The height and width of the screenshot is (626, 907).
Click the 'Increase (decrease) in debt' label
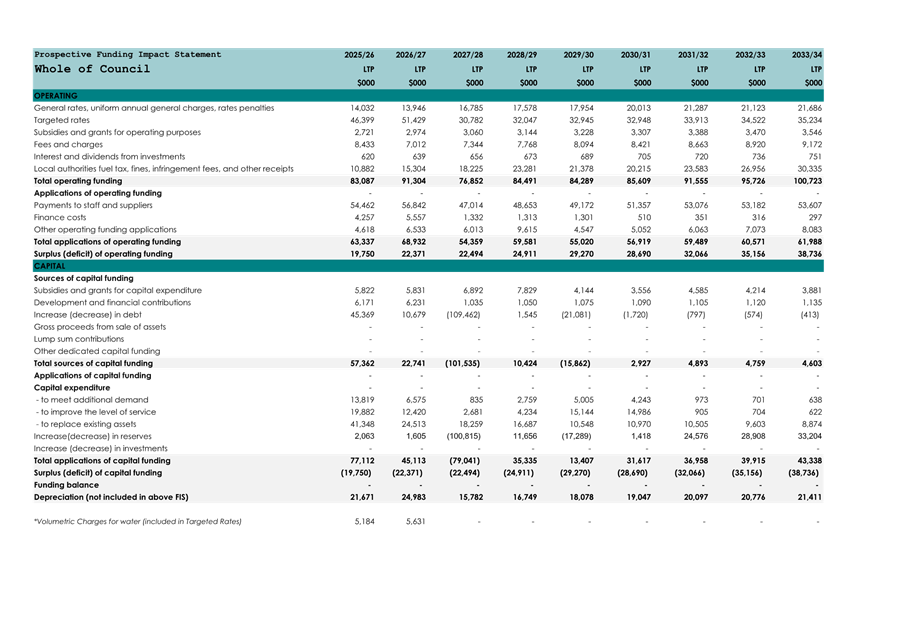click(x=88, y=315)
